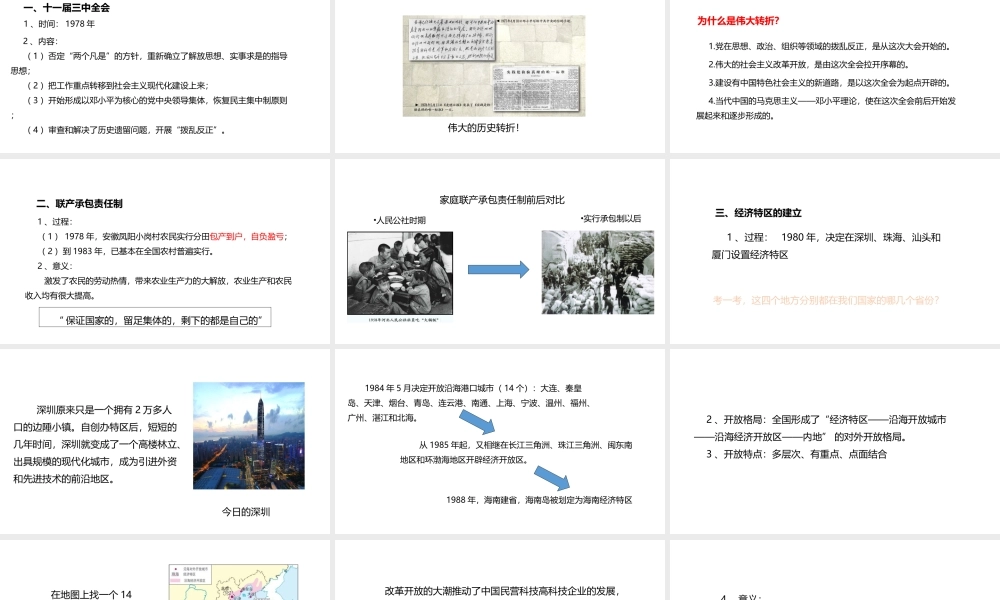Click the map image in the bottom-left slide
Screen dimensions: 1000x600
(233, 582)
